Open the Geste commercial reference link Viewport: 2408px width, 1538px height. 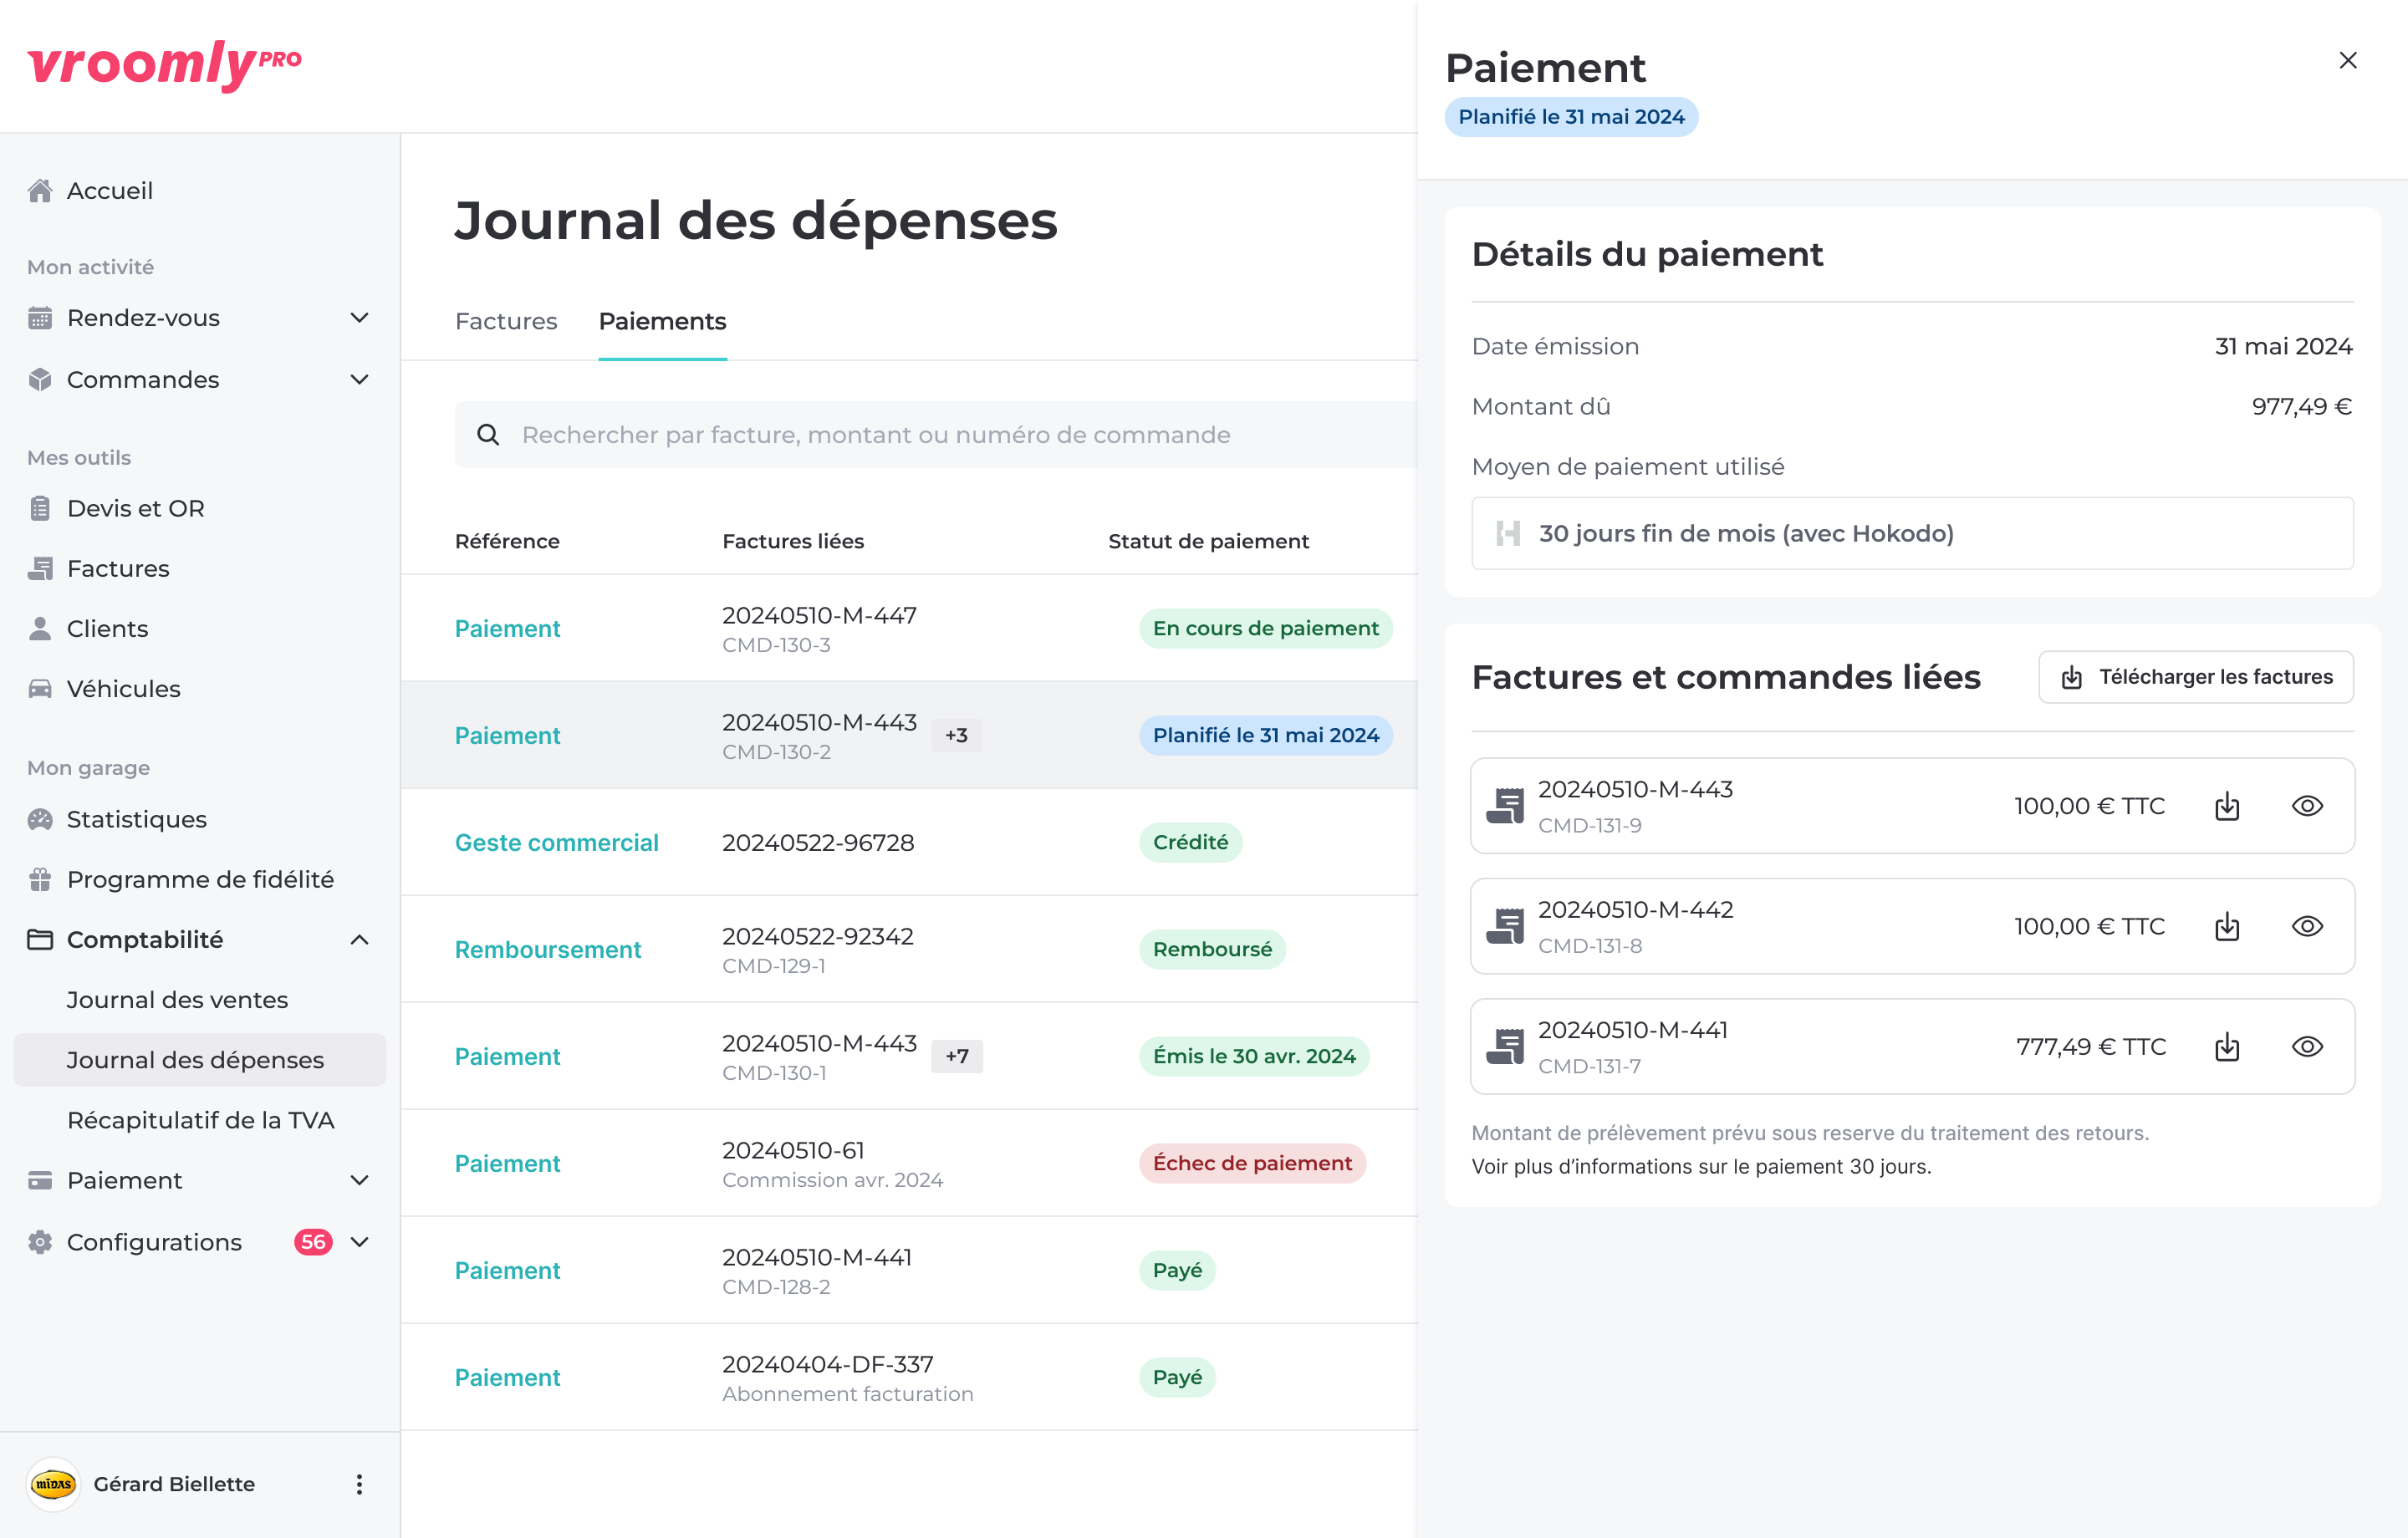tap(556, 843)
